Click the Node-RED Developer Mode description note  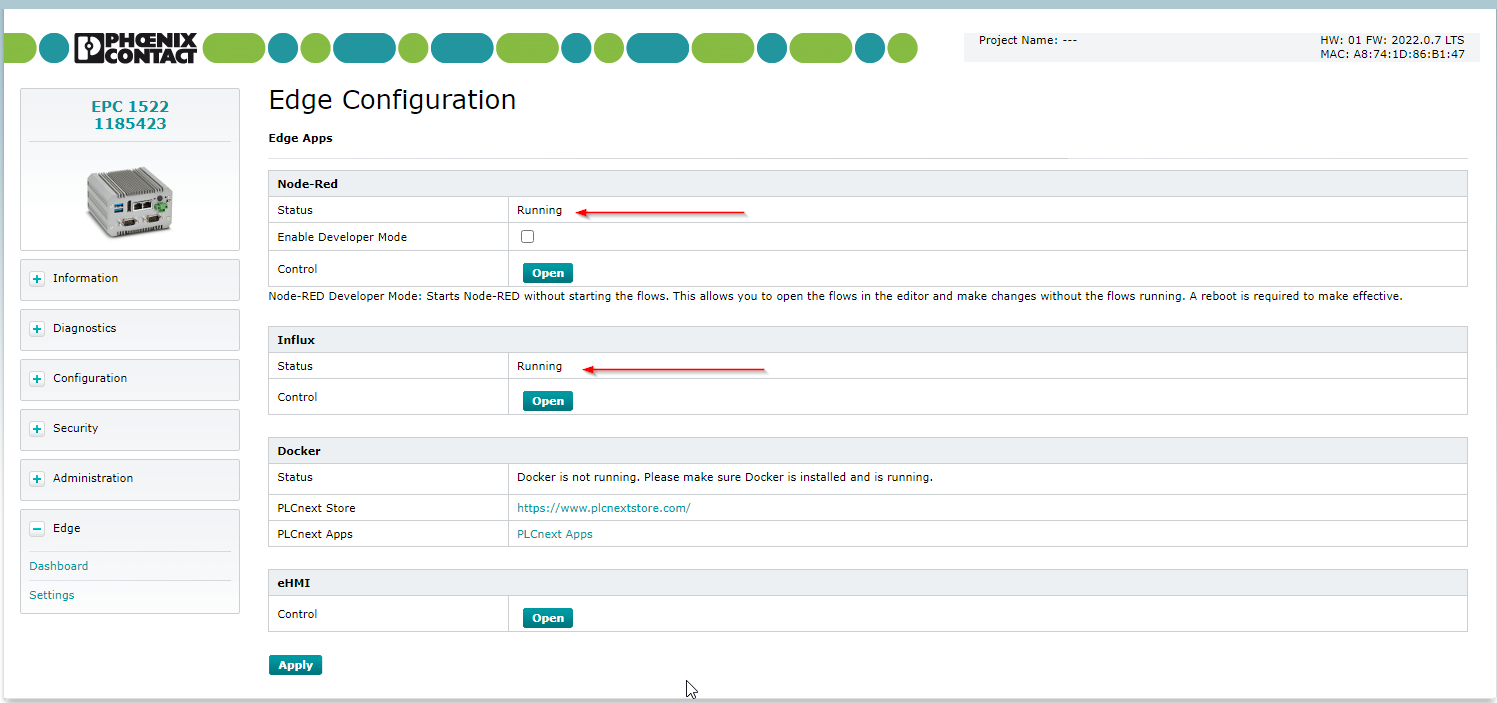[x=835, y=297]
